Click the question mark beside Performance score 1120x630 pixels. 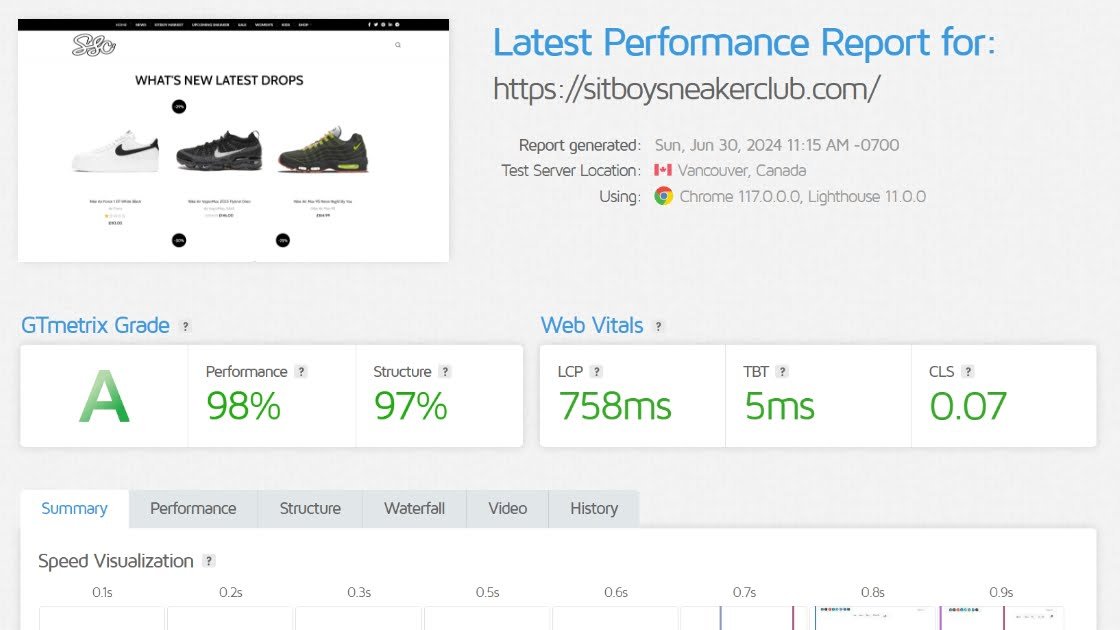click(x=301, y=372)
